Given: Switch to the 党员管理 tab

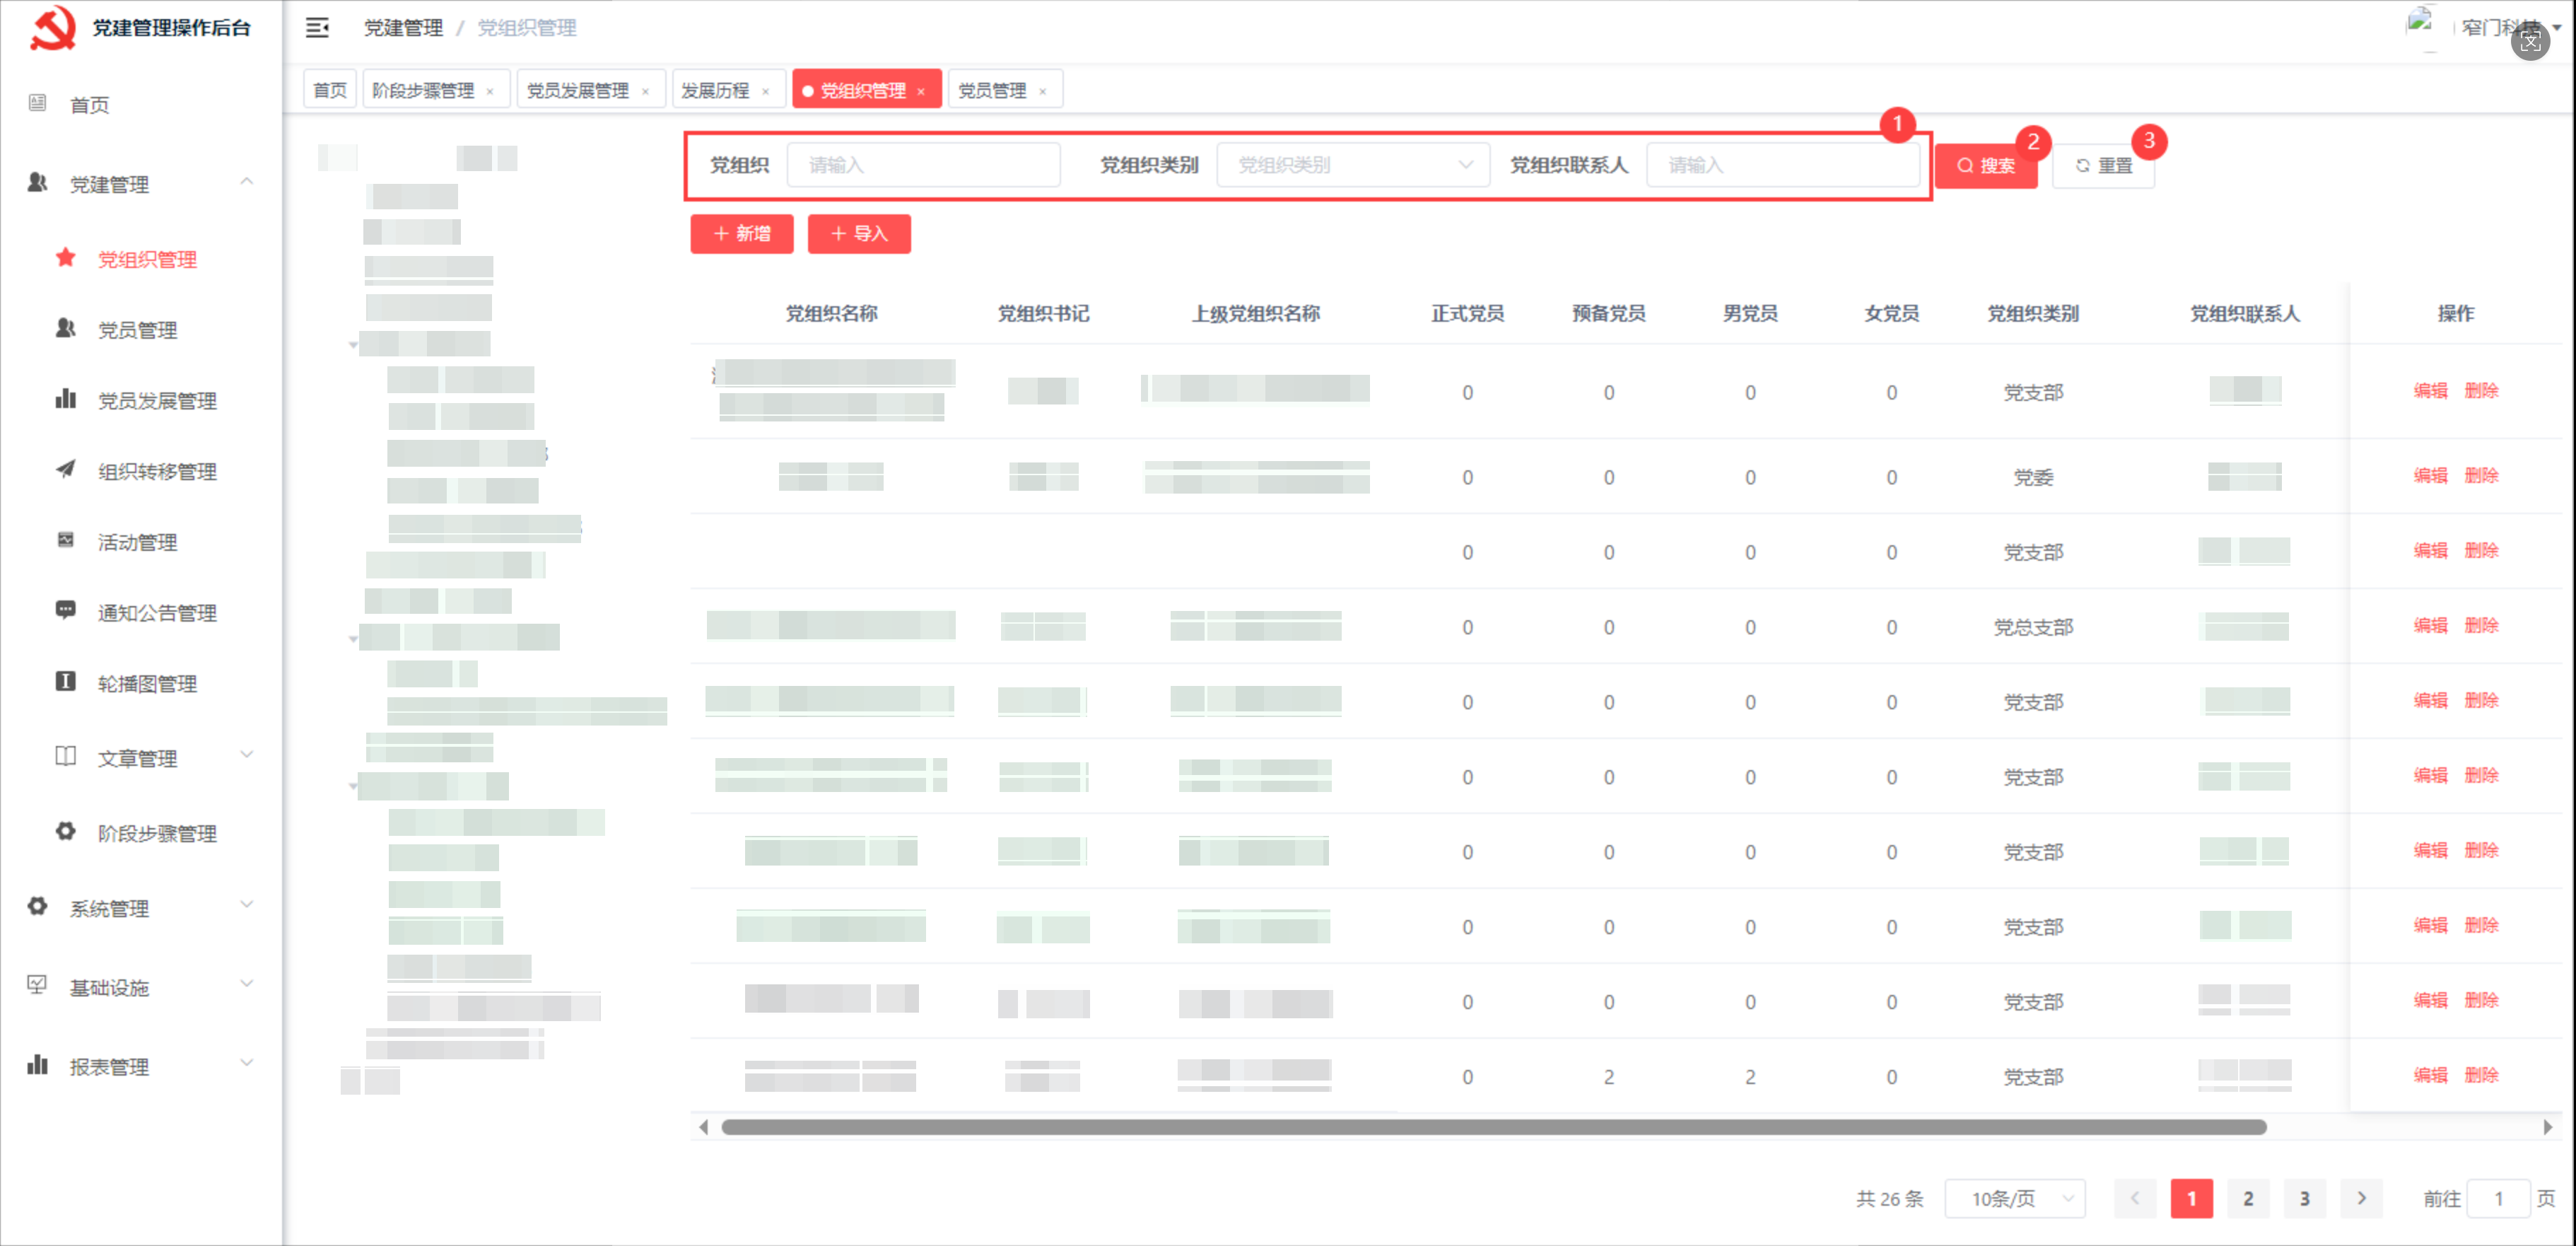Looking at the screenshot, I should 992,90.
